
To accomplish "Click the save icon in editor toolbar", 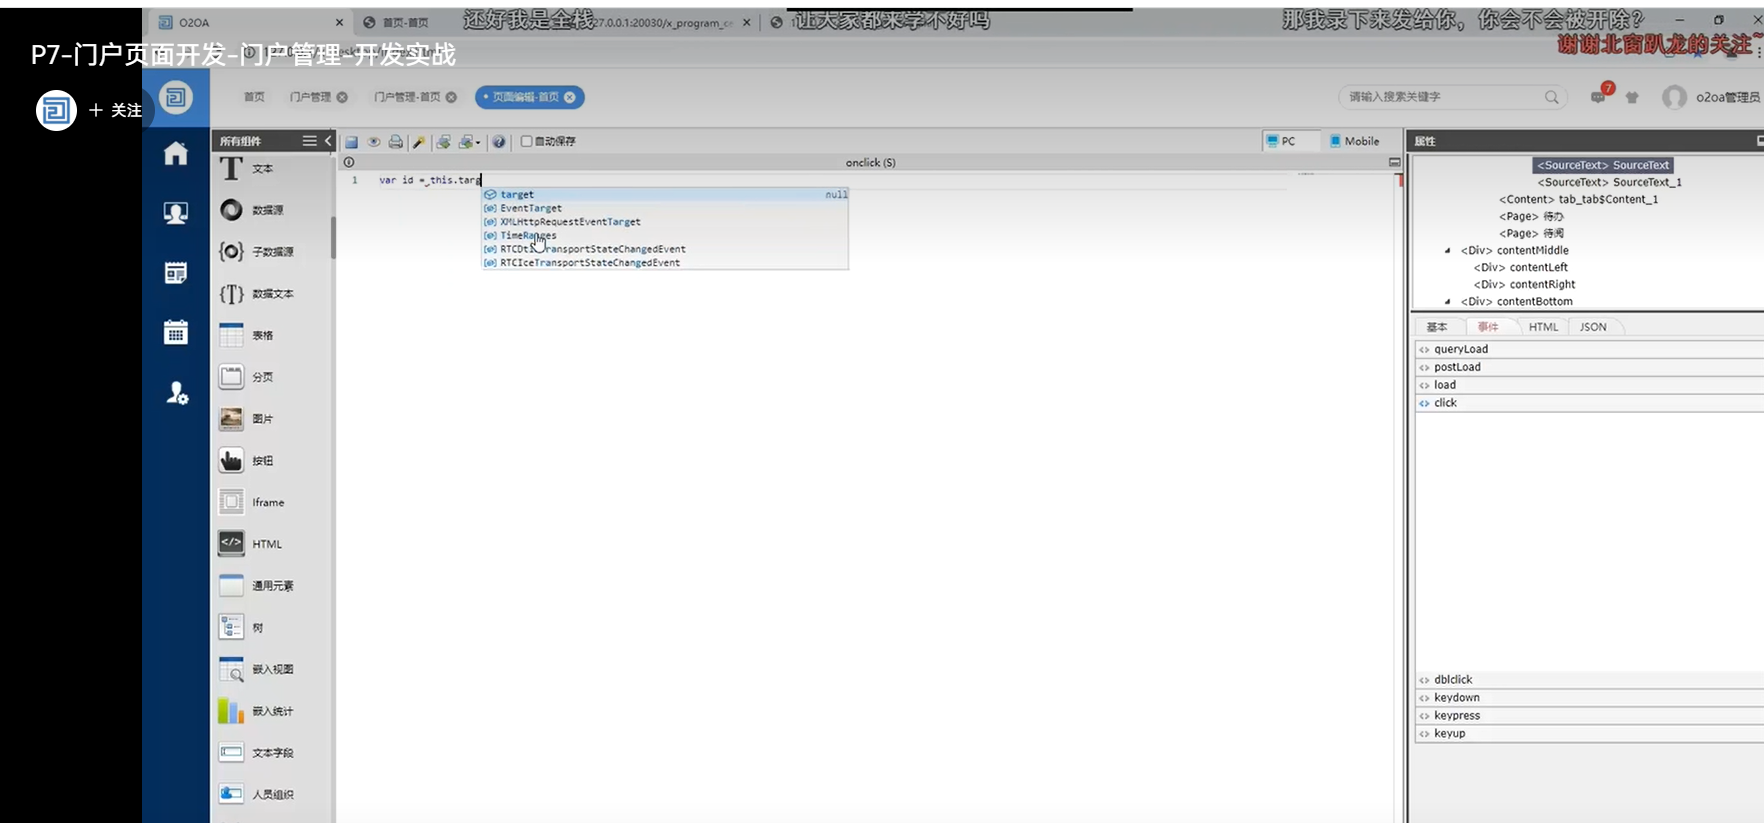I will [352, 142].
